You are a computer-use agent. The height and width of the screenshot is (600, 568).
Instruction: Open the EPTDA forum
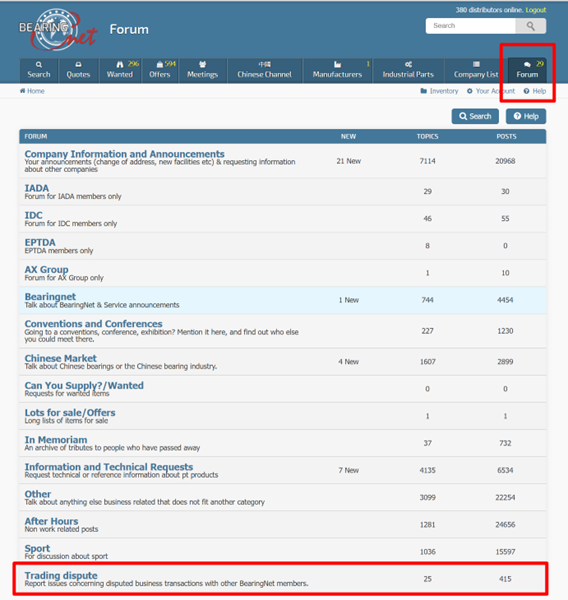click(x=40, y=243)
